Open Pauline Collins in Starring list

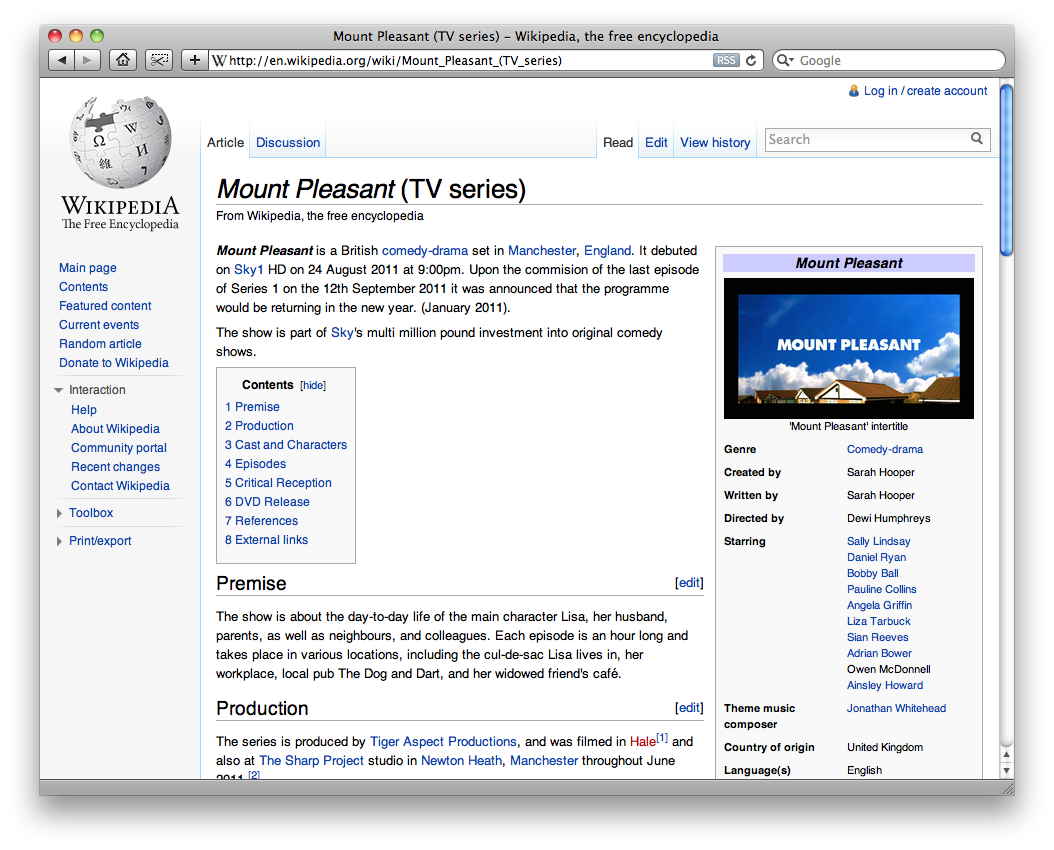[x=881, y=589]
